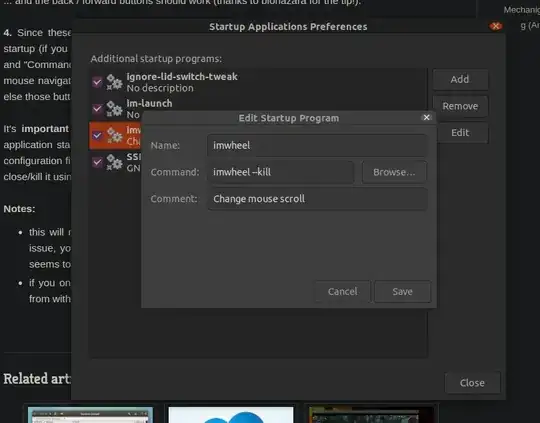Close the Startup Applications Preferences with Close button
The image size is (540, 423).
[x=472, y=383]
